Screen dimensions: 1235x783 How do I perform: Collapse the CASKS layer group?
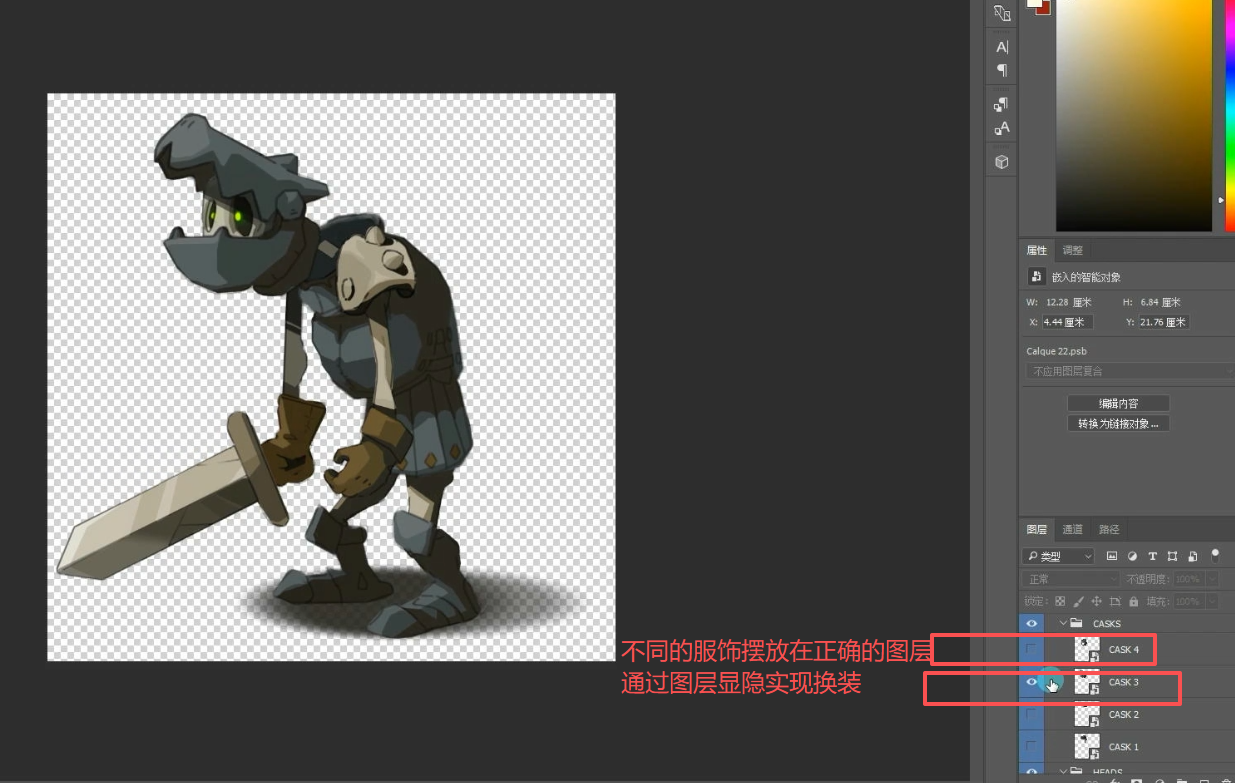click(x=1063, y=623)
